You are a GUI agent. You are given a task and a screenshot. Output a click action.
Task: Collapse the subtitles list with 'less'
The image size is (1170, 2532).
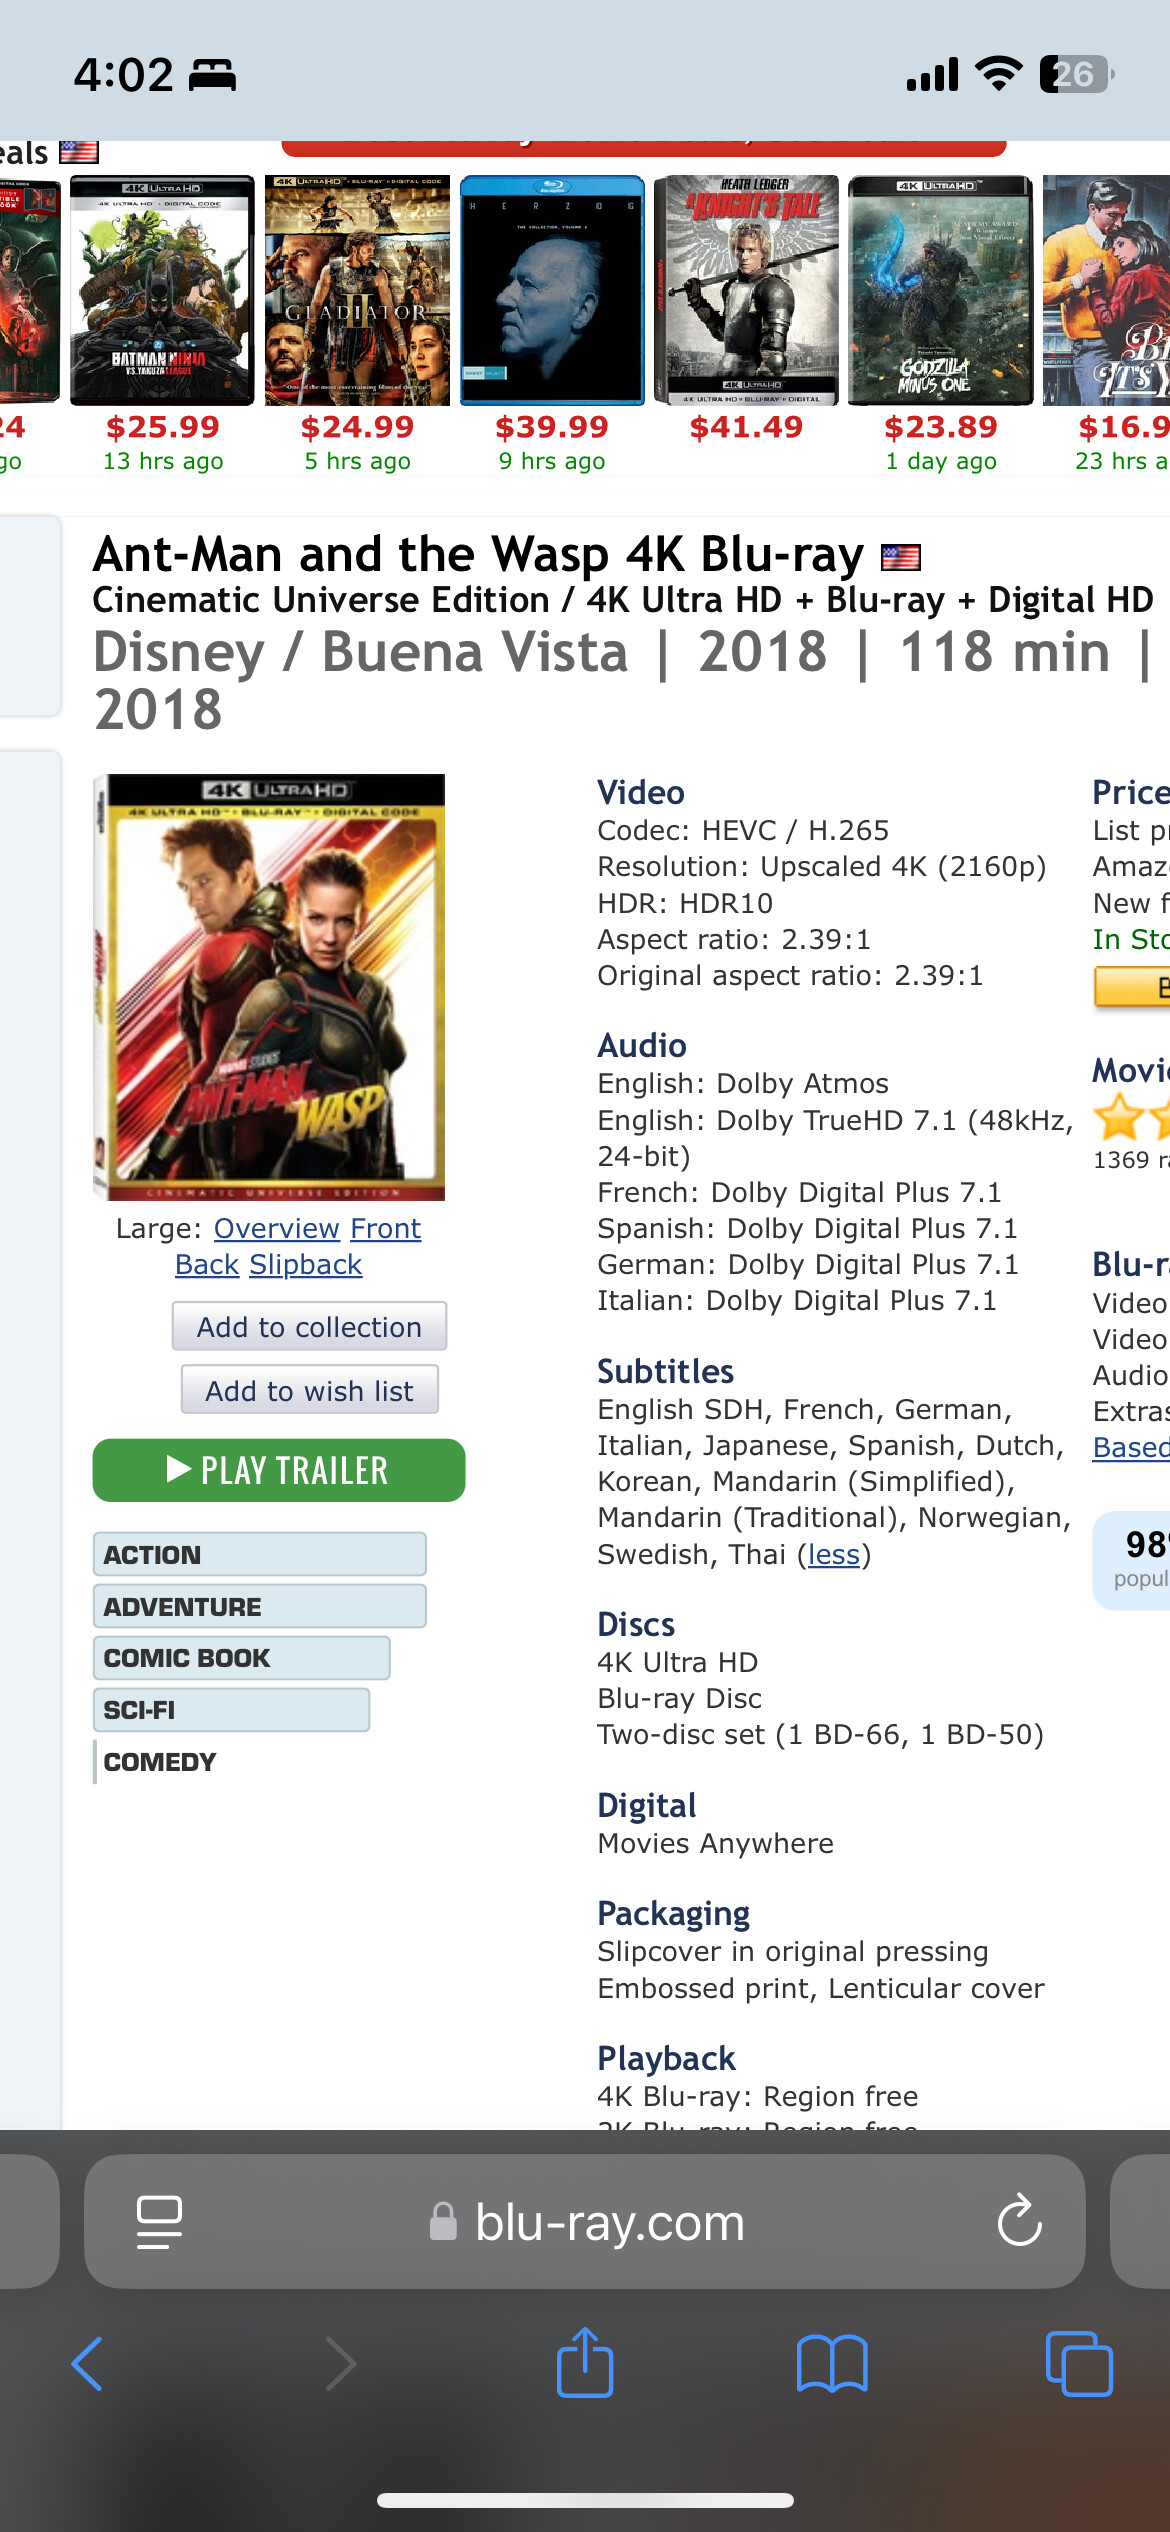pos(834,1555)
